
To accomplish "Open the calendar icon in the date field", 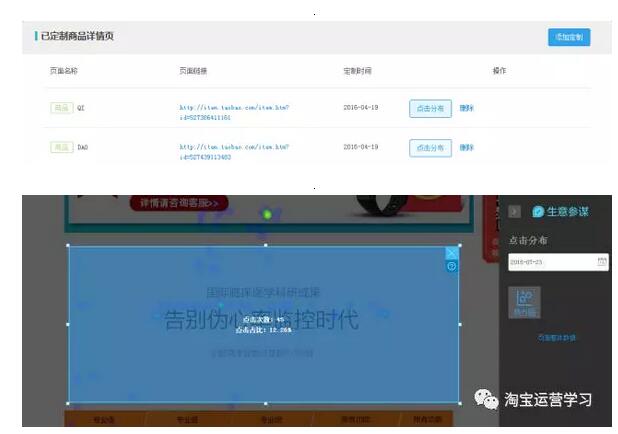I will [601, 262].
